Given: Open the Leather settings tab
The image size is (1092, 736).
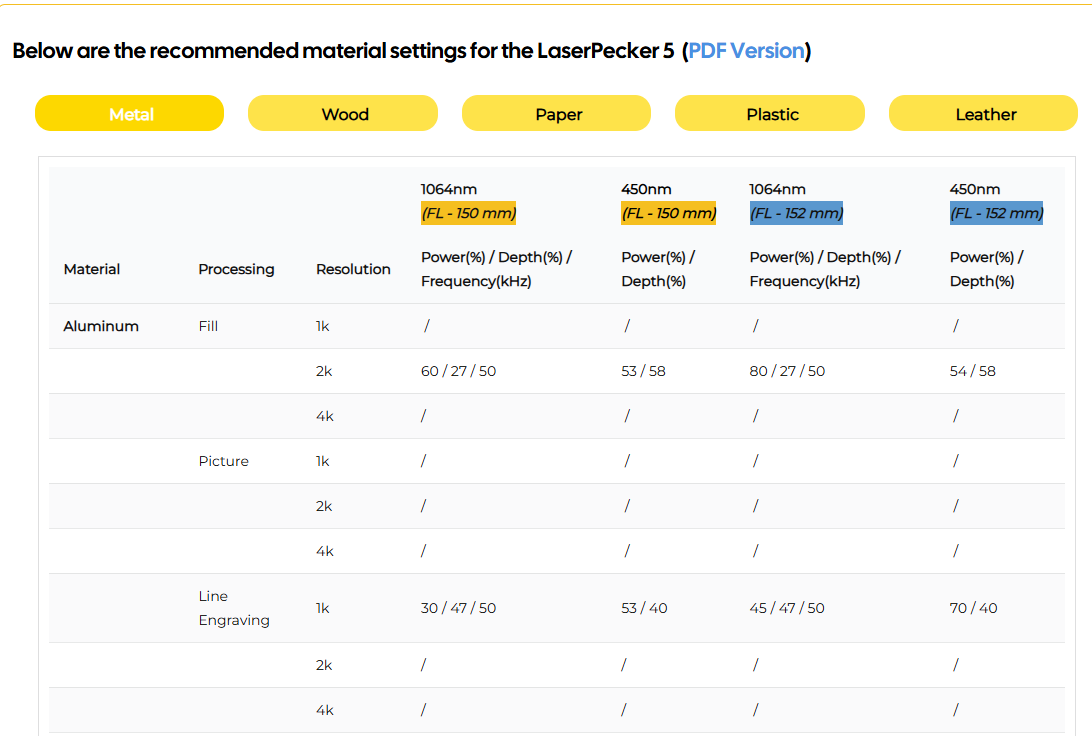Looking at the screenshot, I should point(983,113).
